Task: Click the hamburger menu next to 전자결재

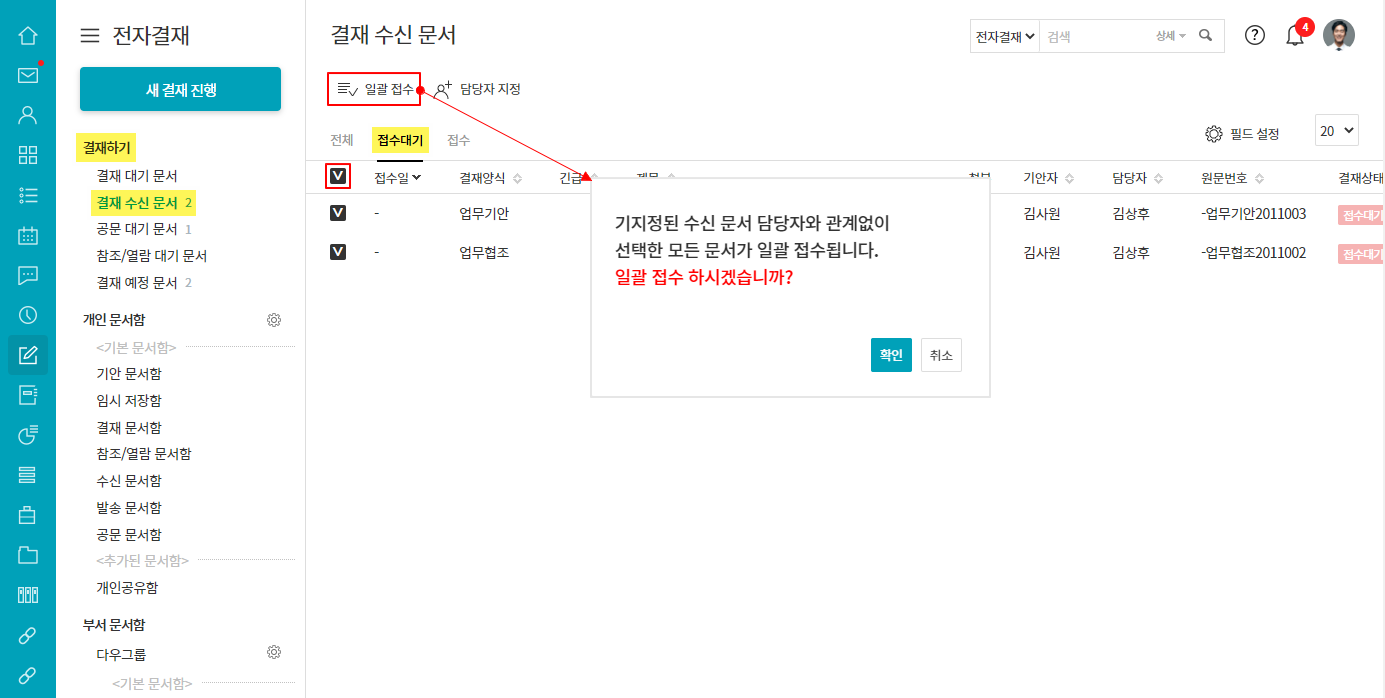Action: 90,36
